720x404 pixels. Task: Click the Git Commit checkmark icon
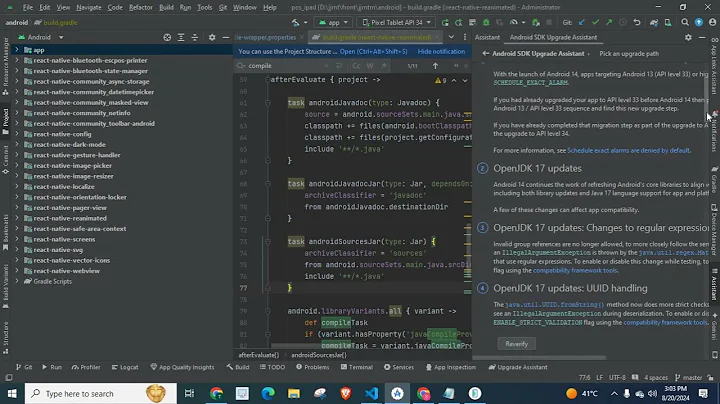[596, 22]
